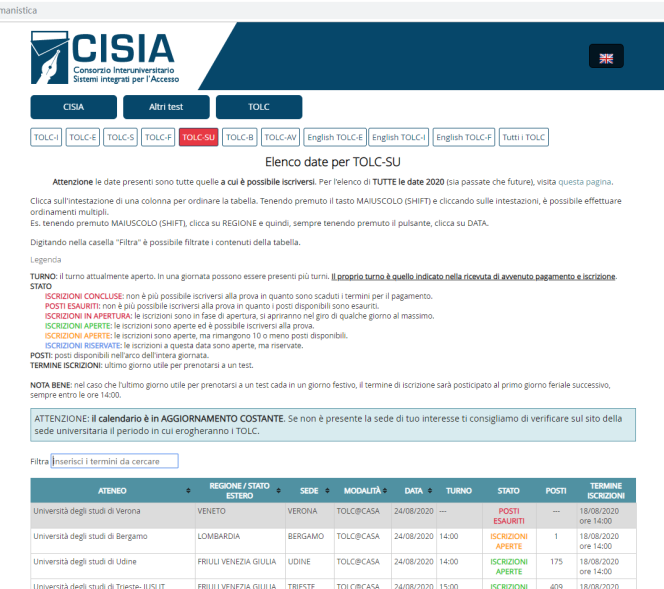Click the ATTENZIONE calendar notice box

(x=333, y=425)
